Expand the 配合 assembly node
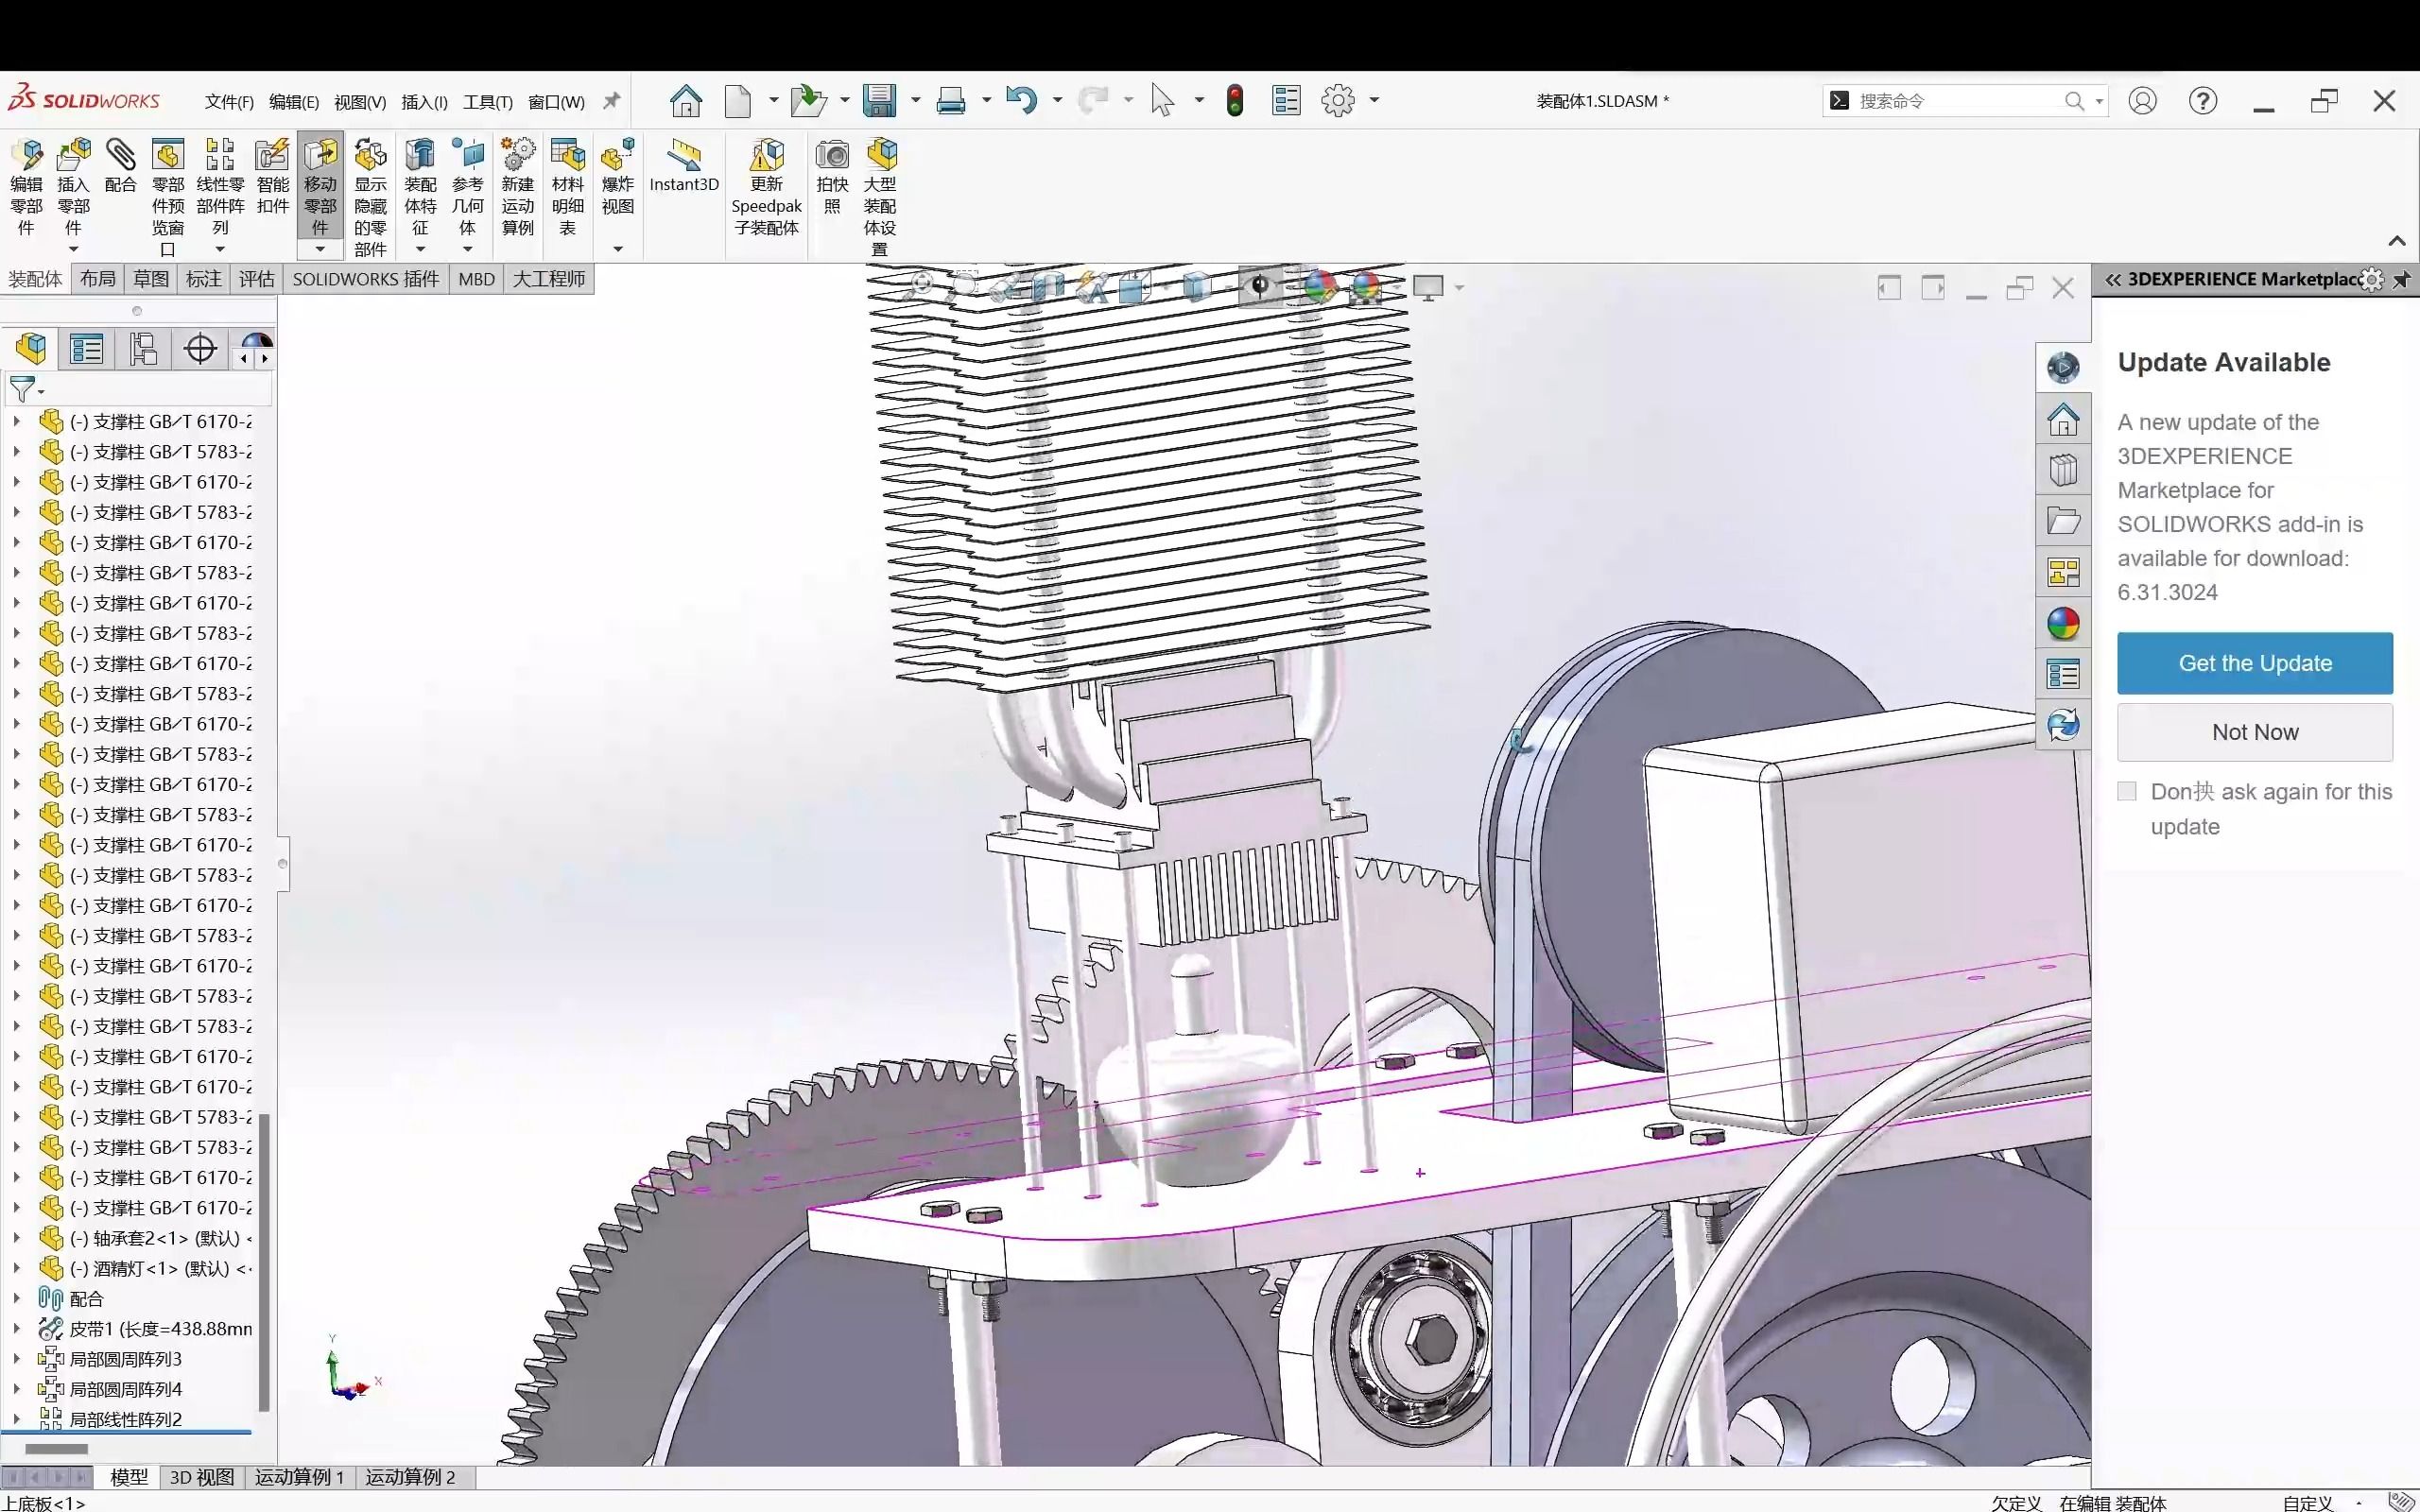This screenshot has width=2420, height=1512. [x=16, y=1297]
